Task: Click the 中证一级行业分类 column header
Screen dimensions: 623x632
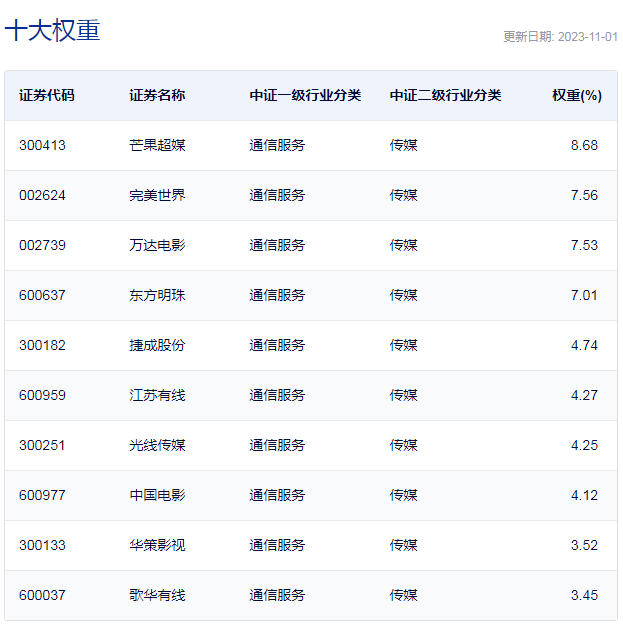Action: (x=305, y=96)
